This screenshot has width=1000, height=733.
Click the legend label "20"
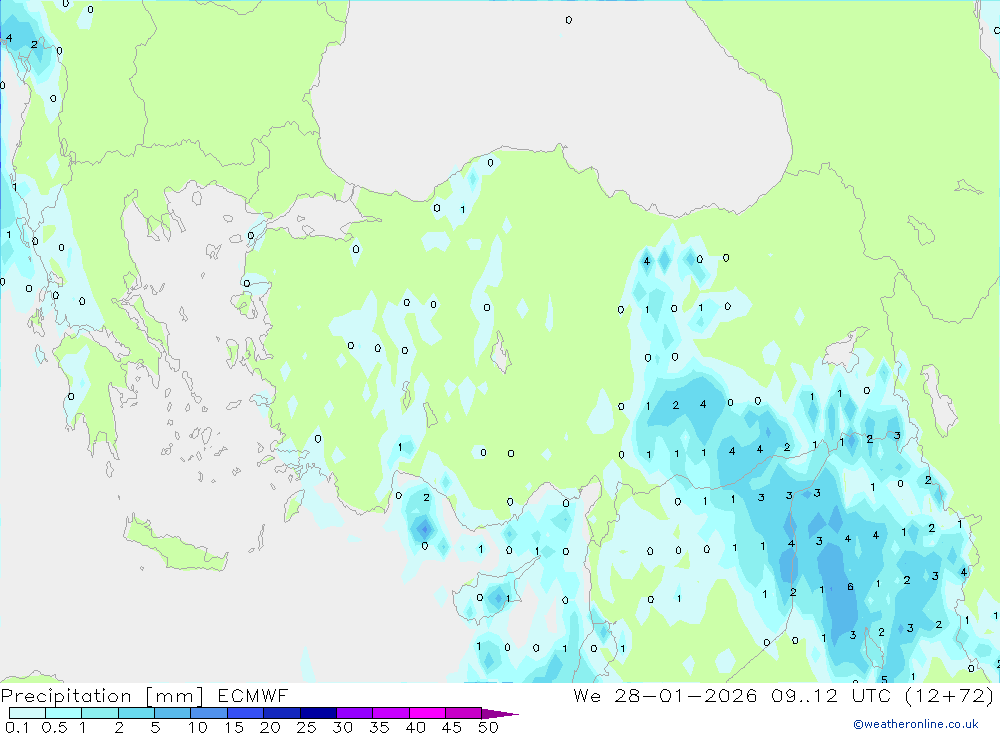(x=270, y=727)
